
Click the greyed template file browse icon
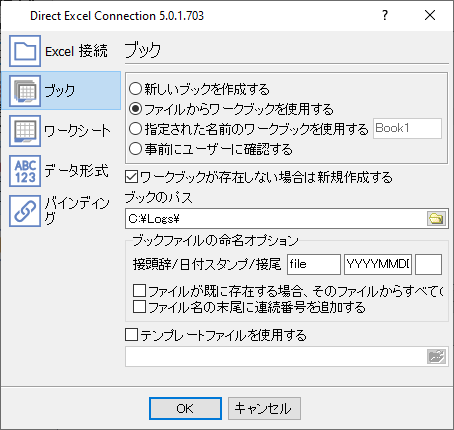click(x=436, y=356)
